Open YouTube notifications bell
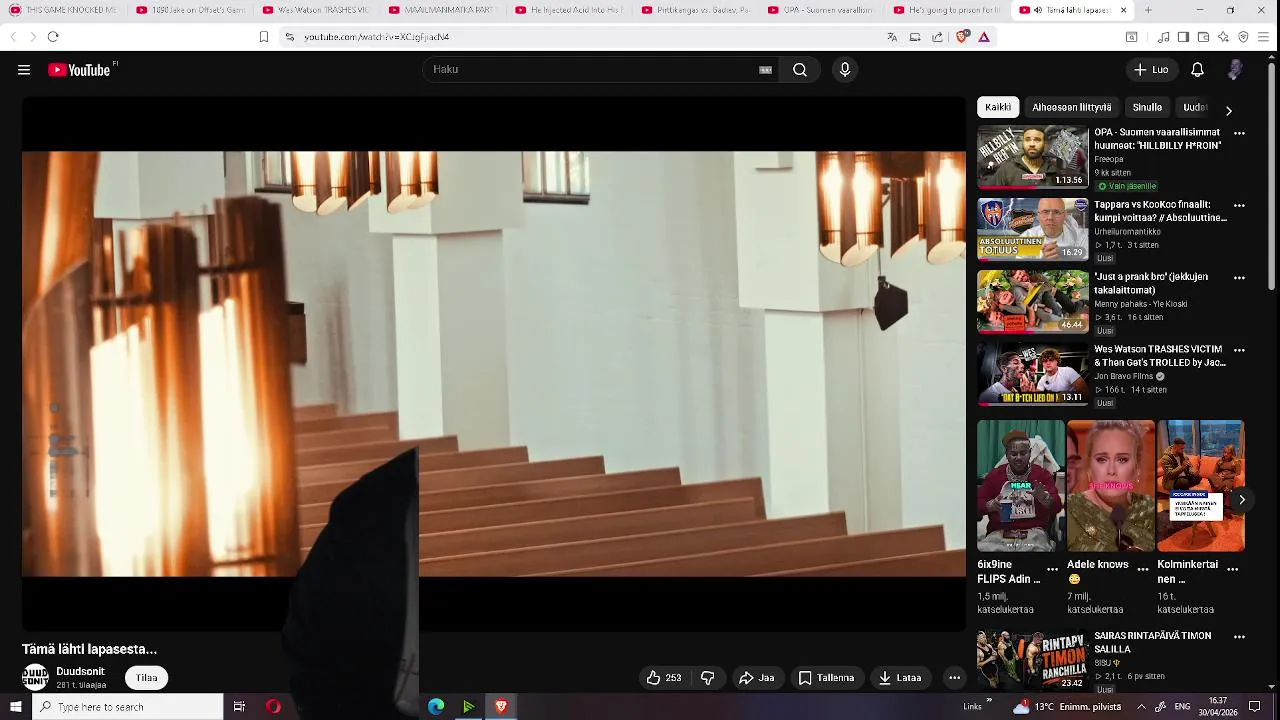Viewport: 1280px width, 720px height. pyautogui.click(x=1197, y=70)
